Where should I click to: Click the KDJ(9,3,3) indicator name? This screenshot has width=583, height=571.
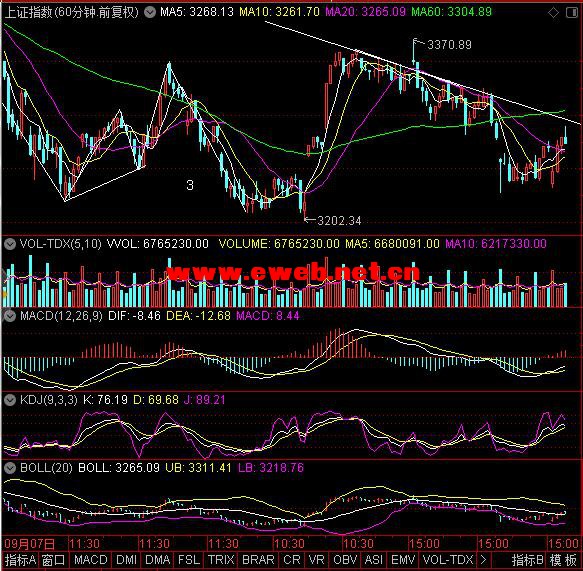(48, 400)
